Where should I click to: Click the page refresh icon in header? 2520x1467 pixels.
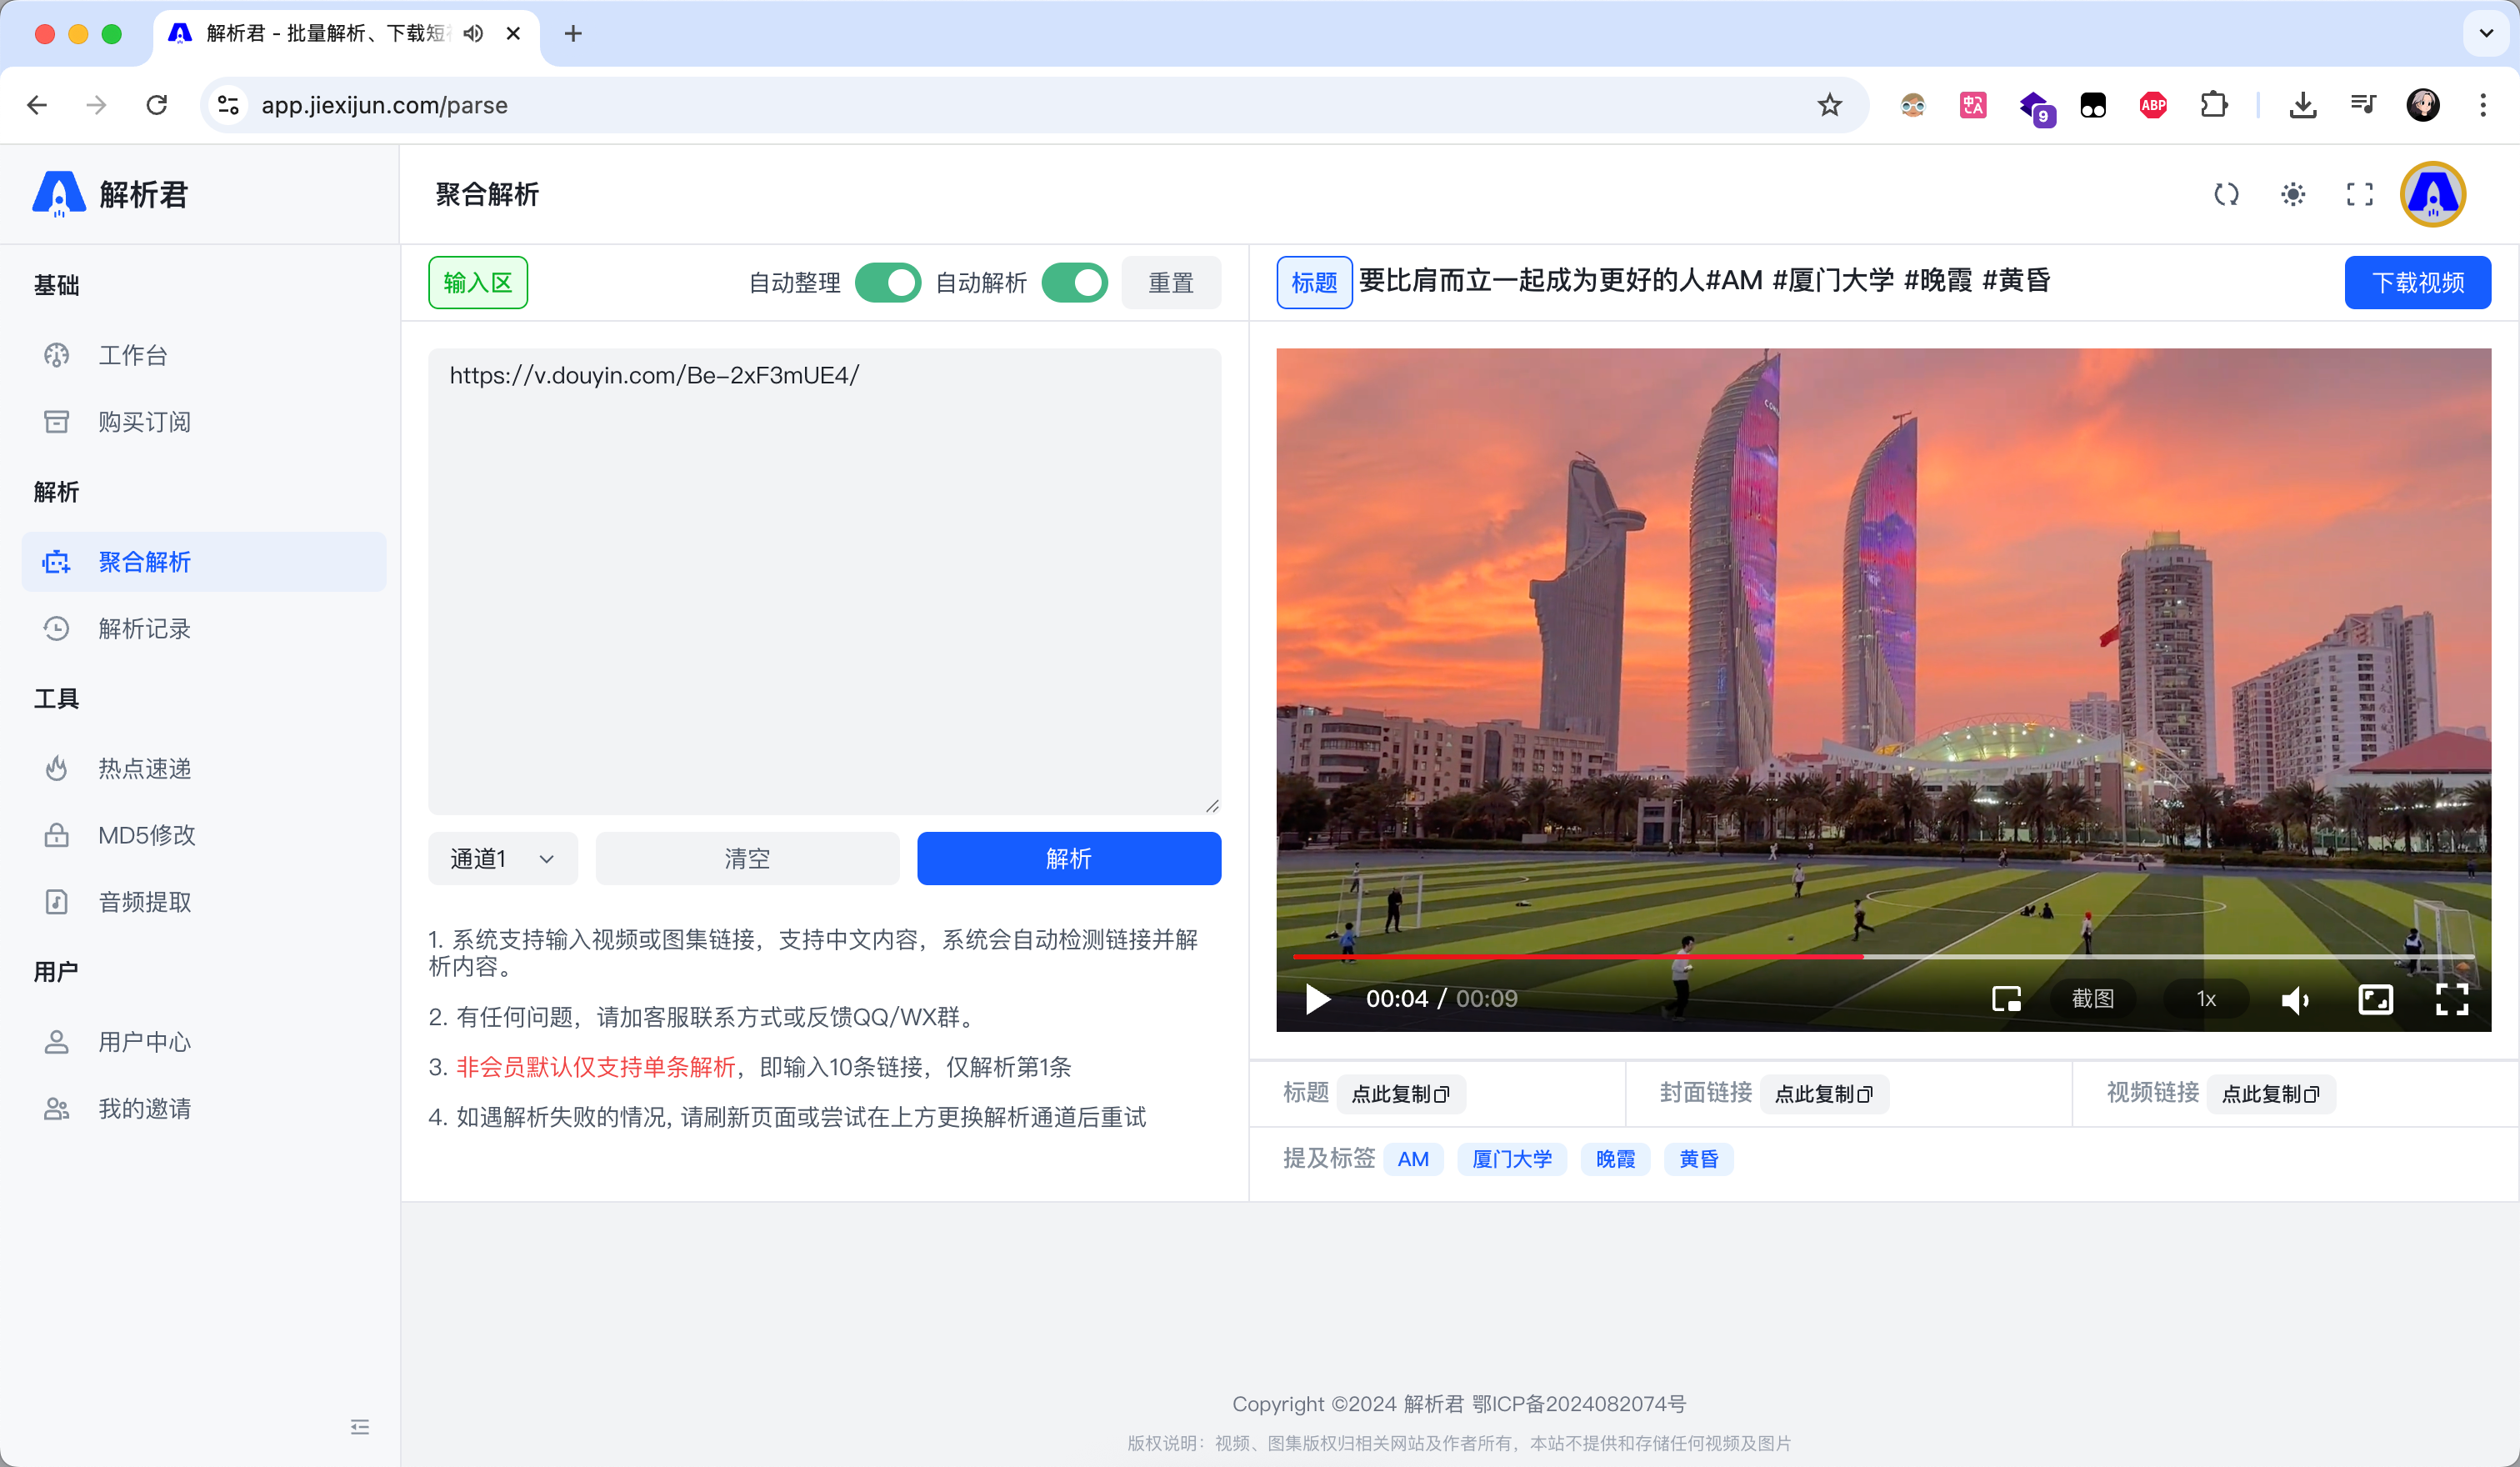pos(2226,194)
